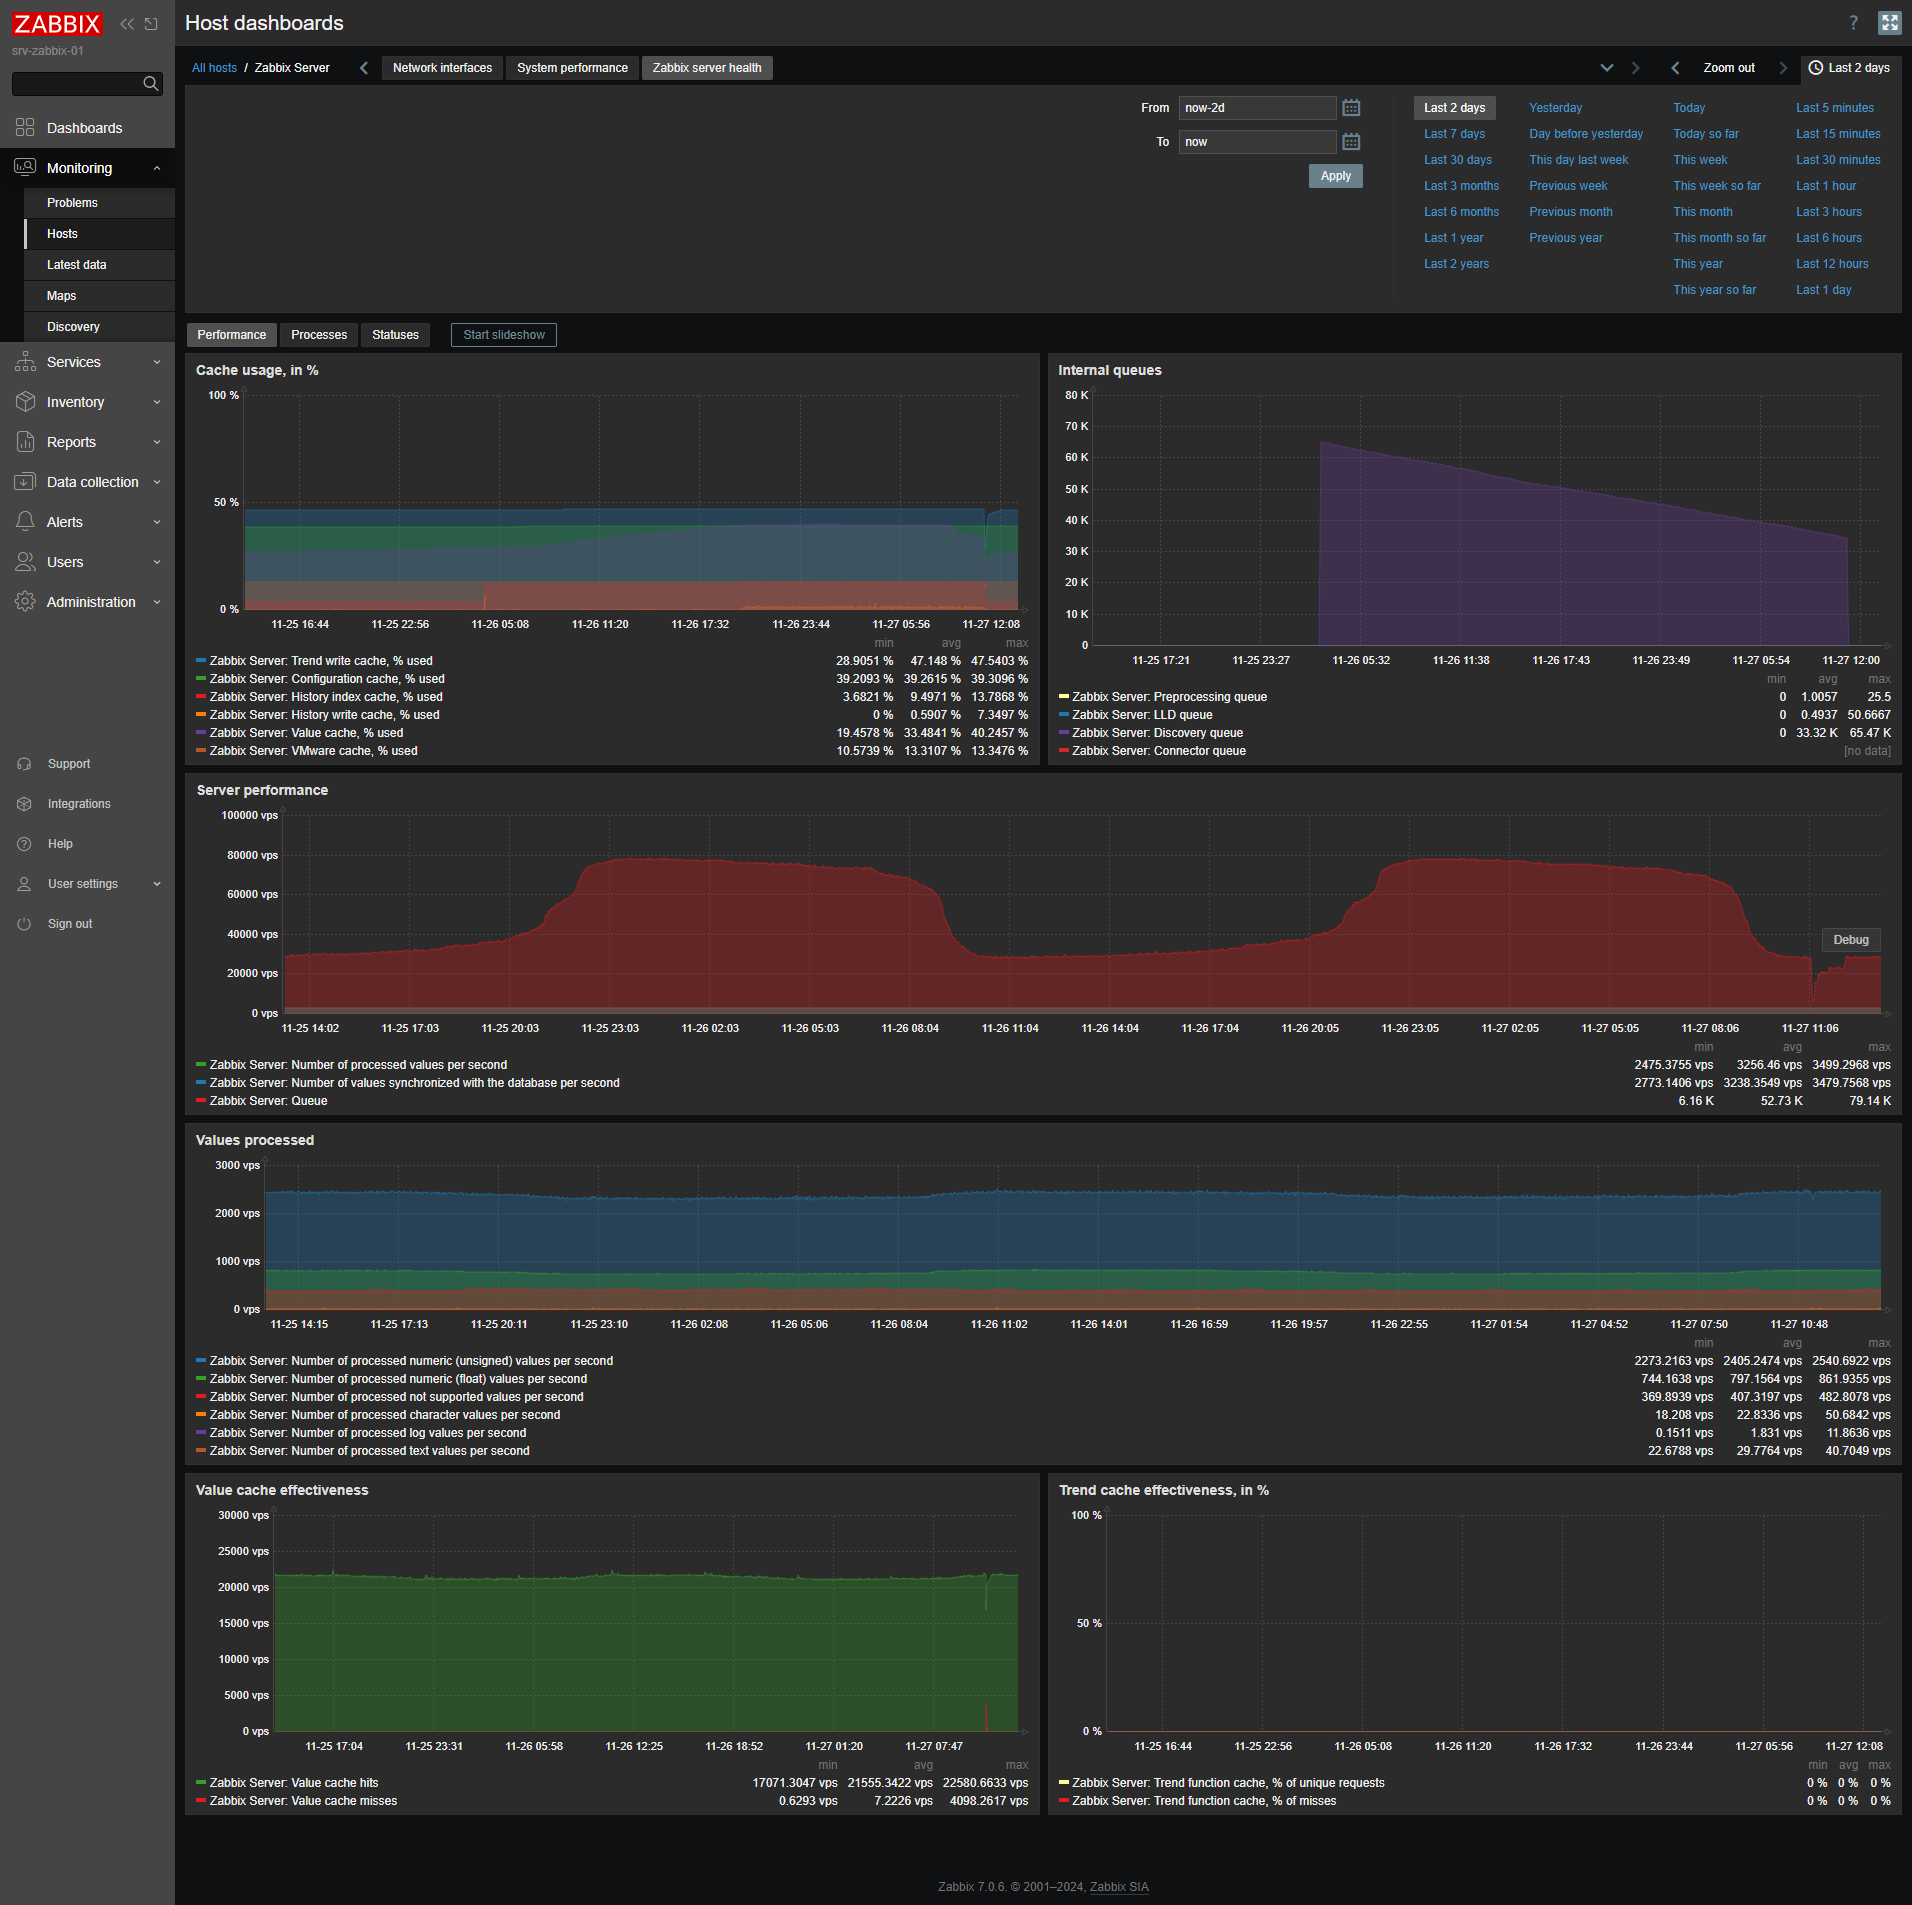Toggle the Last 2 days time selector tab
The width and height of the screenshot is (1912, 1905).
1850,68
